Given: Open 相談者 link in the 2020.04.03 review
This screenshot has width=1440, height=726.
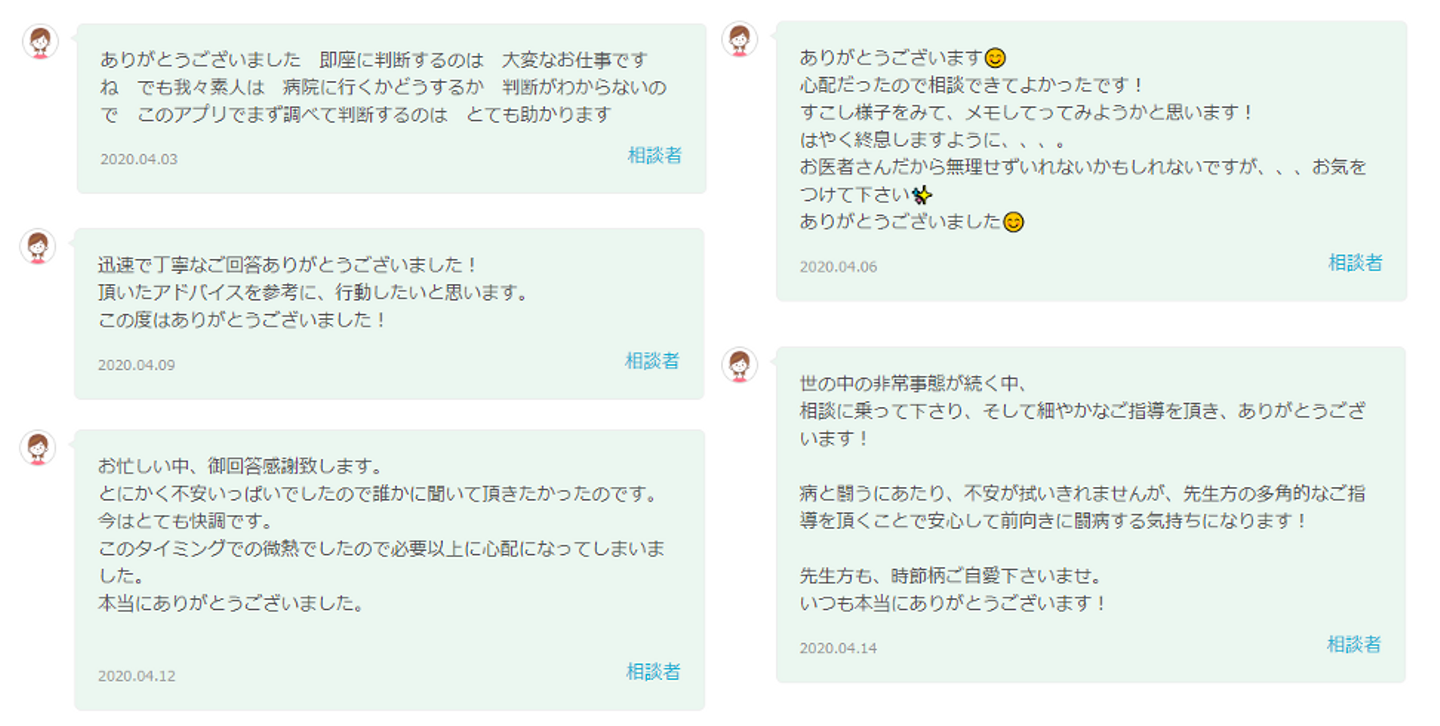Looking at the screenshot, I should (654, 155).
